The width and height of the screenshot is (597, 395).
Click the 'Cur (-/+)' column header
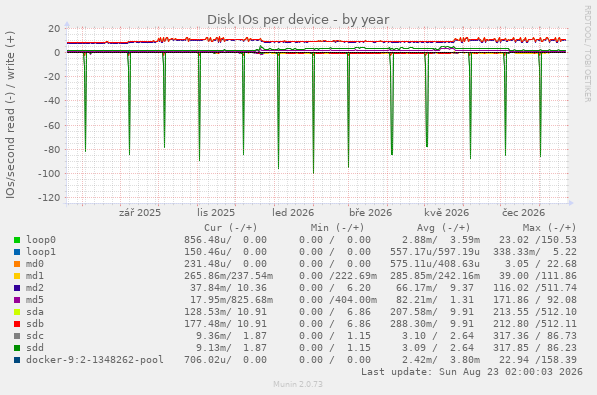point(231,228)
